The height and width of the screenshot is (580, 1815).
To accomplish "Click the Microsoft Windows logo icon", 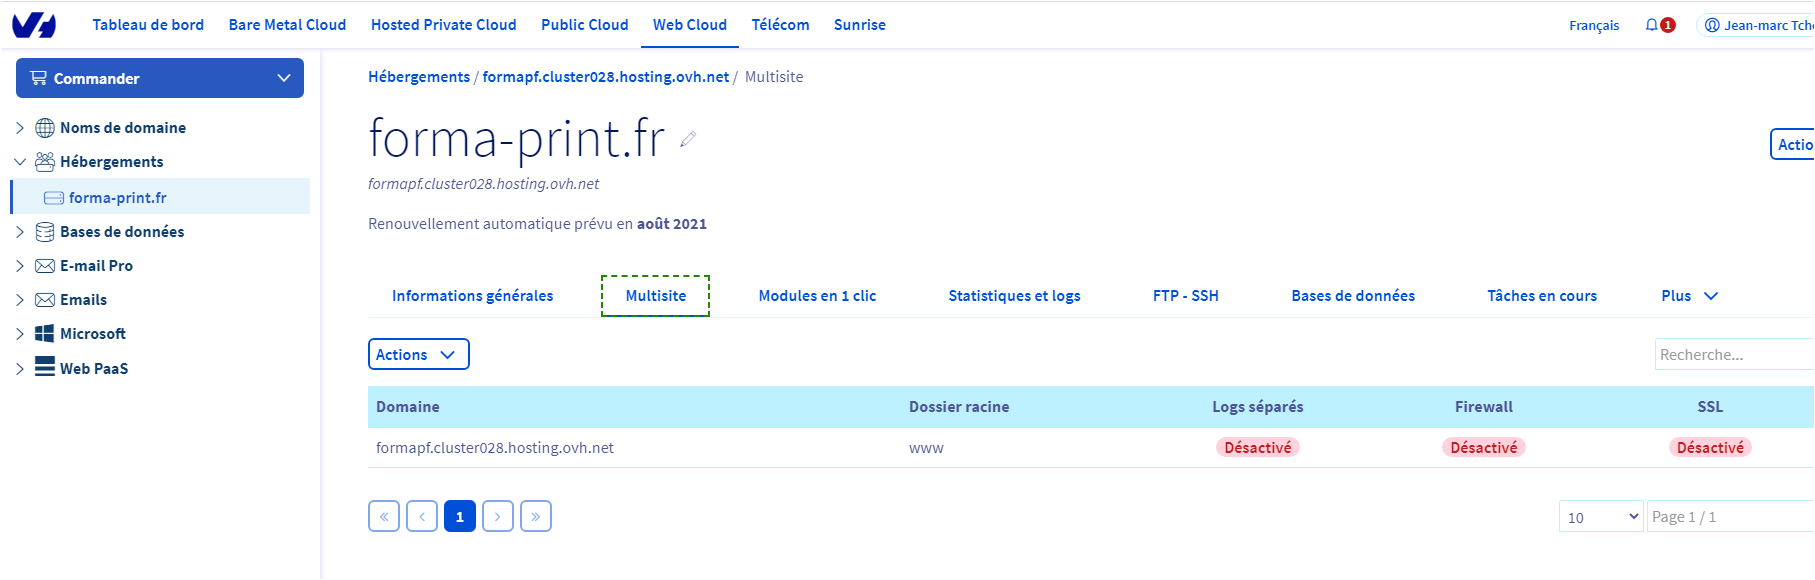I will [45, 334].
